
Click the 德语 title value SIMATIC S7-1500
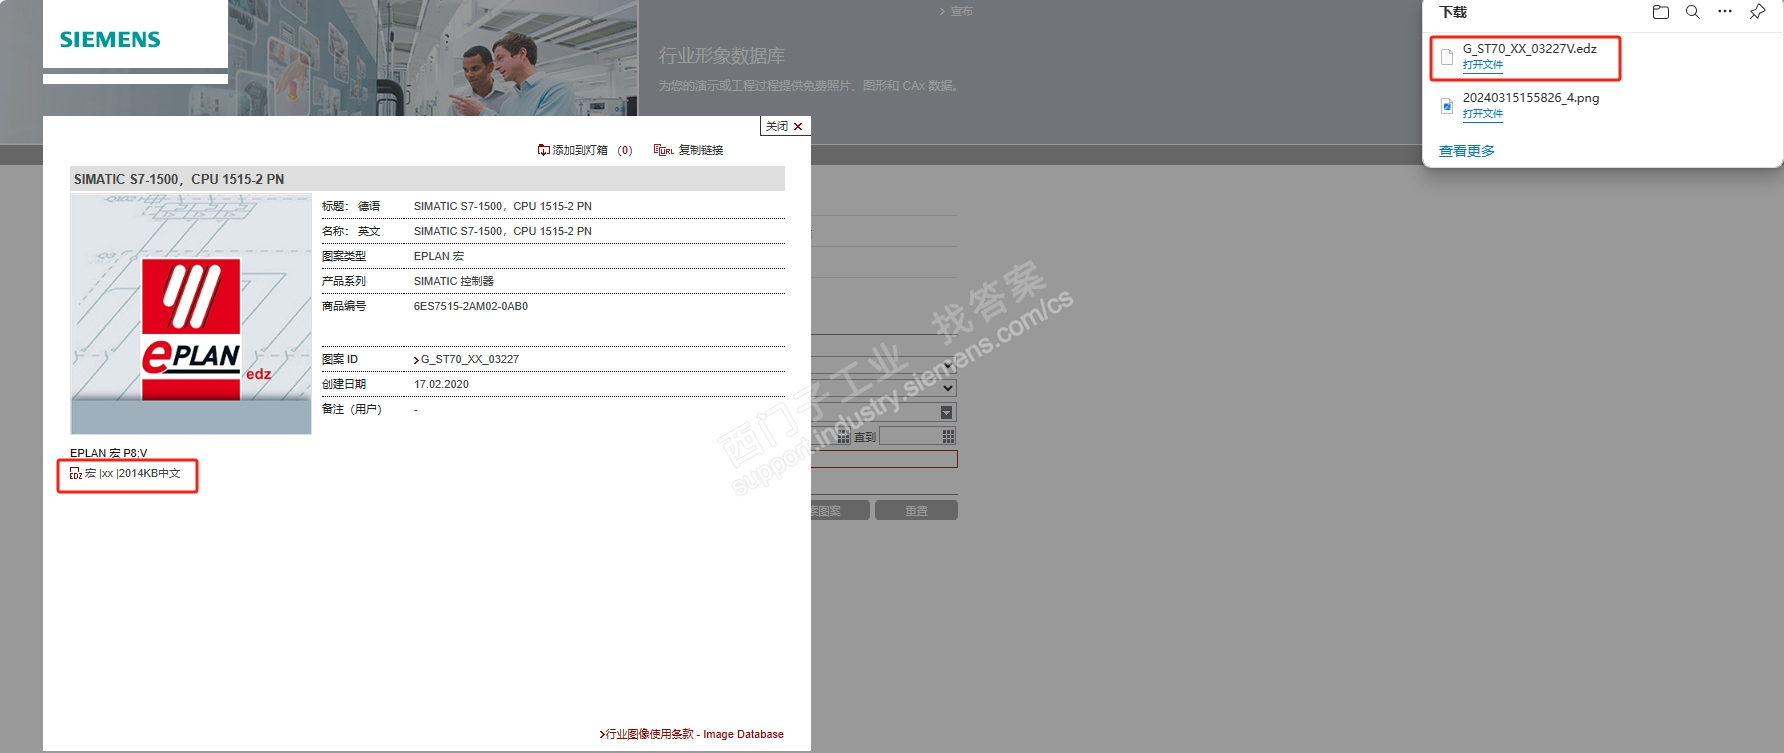[503, 206]
